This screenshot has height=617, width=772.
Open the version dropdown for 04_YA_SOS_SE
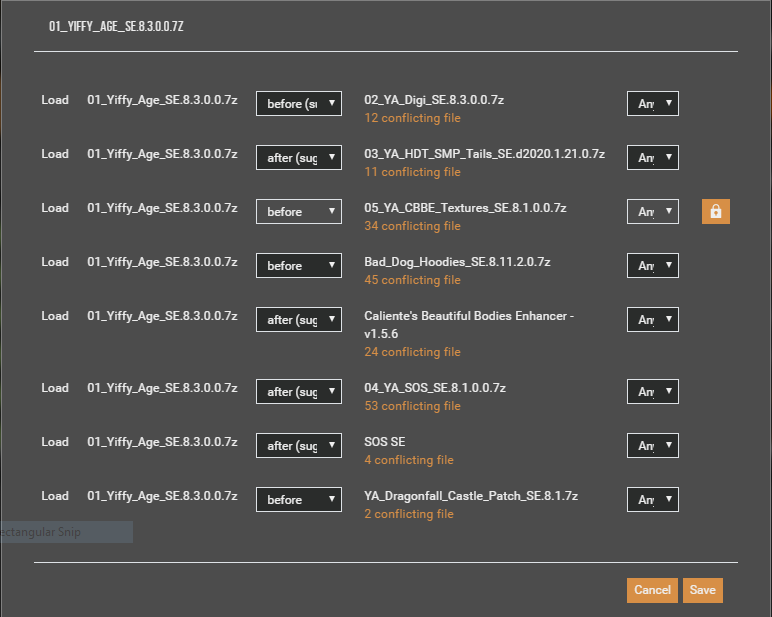pyautogui.click(x=653, y=391)
